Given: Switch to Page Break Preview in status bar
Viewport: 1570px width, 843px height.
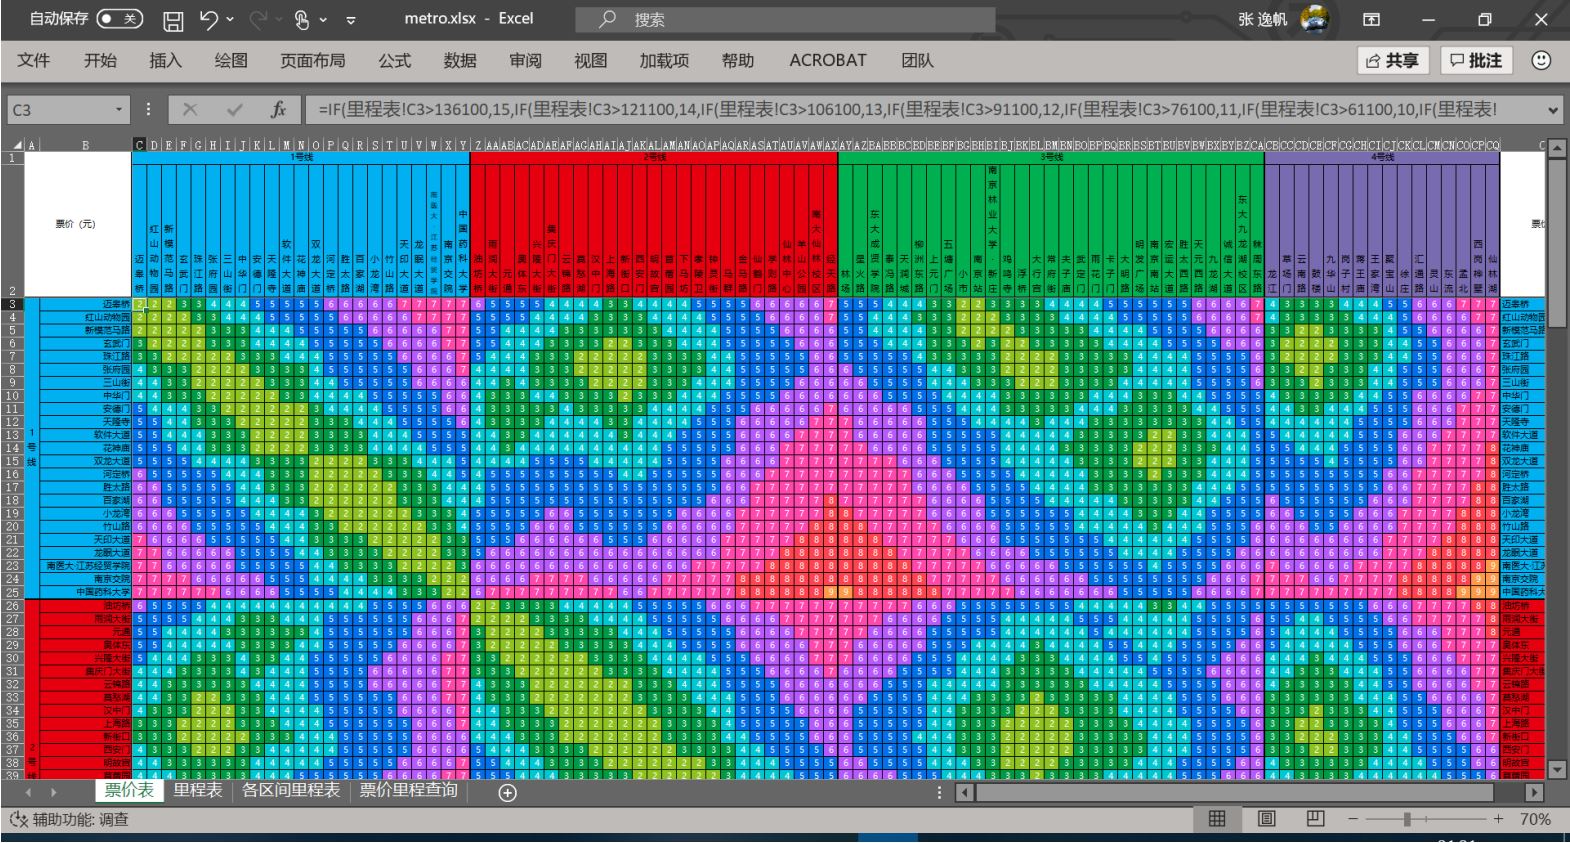Looking at the screenshot, I should pos(1315,819).
